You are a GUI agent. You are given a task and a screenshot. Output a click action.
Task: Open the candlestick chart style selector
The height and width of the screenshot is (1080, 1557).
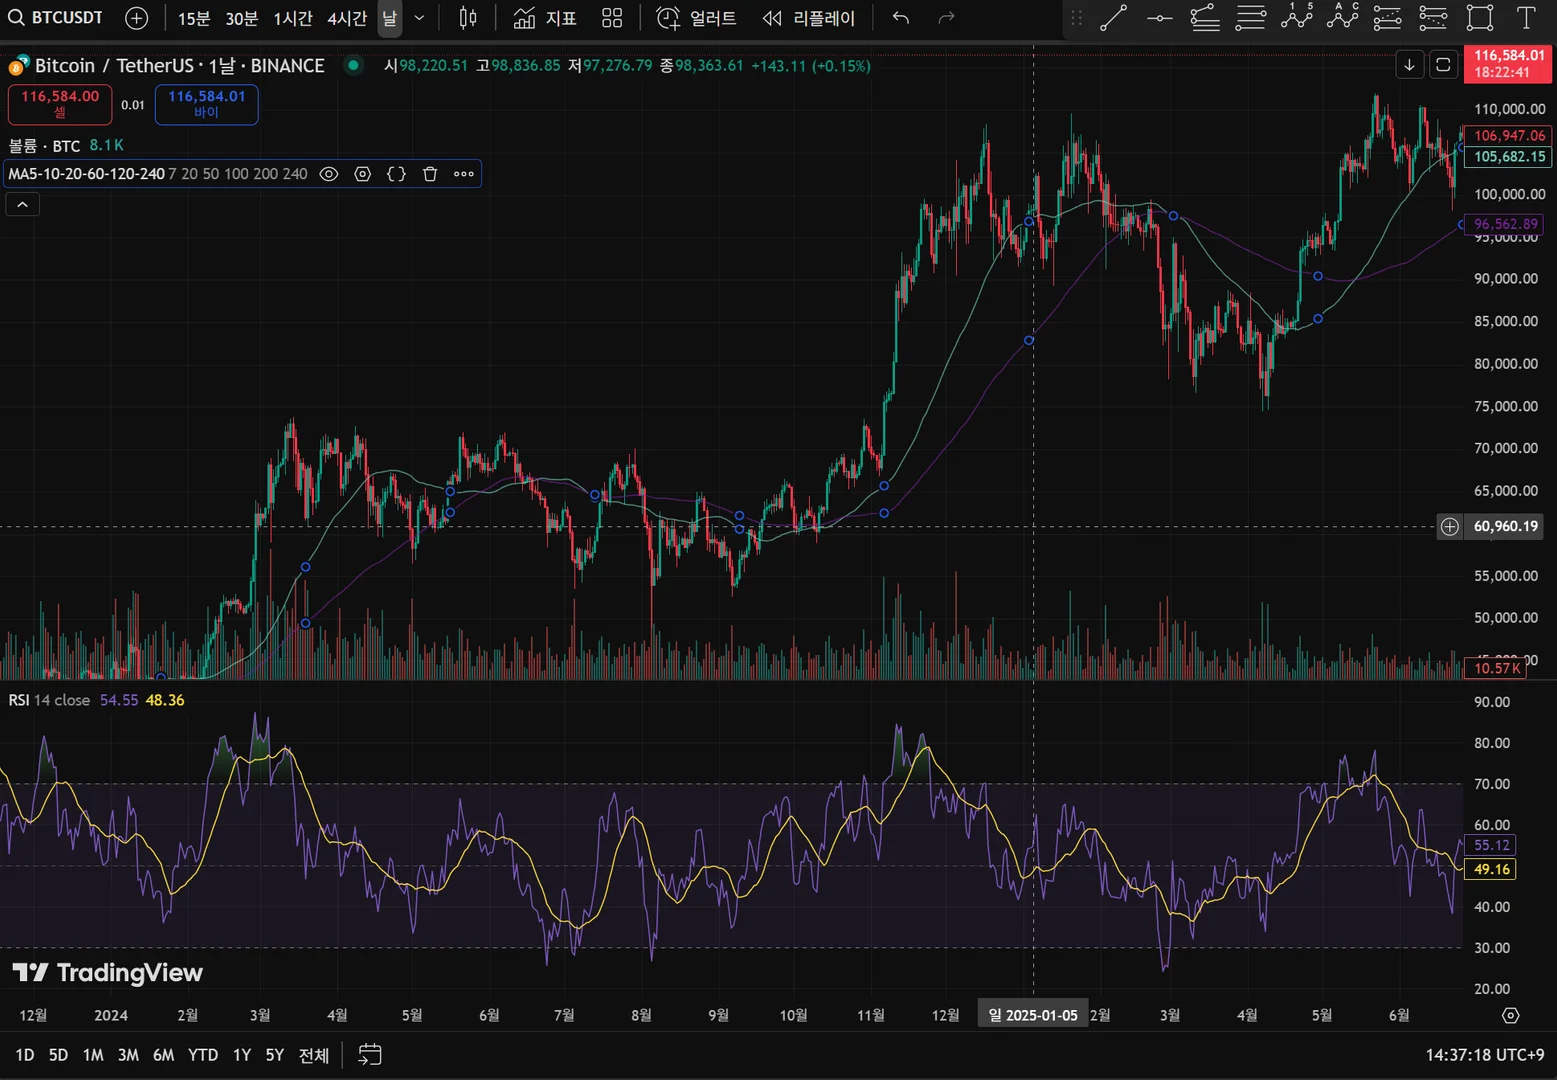click(468, 18)
